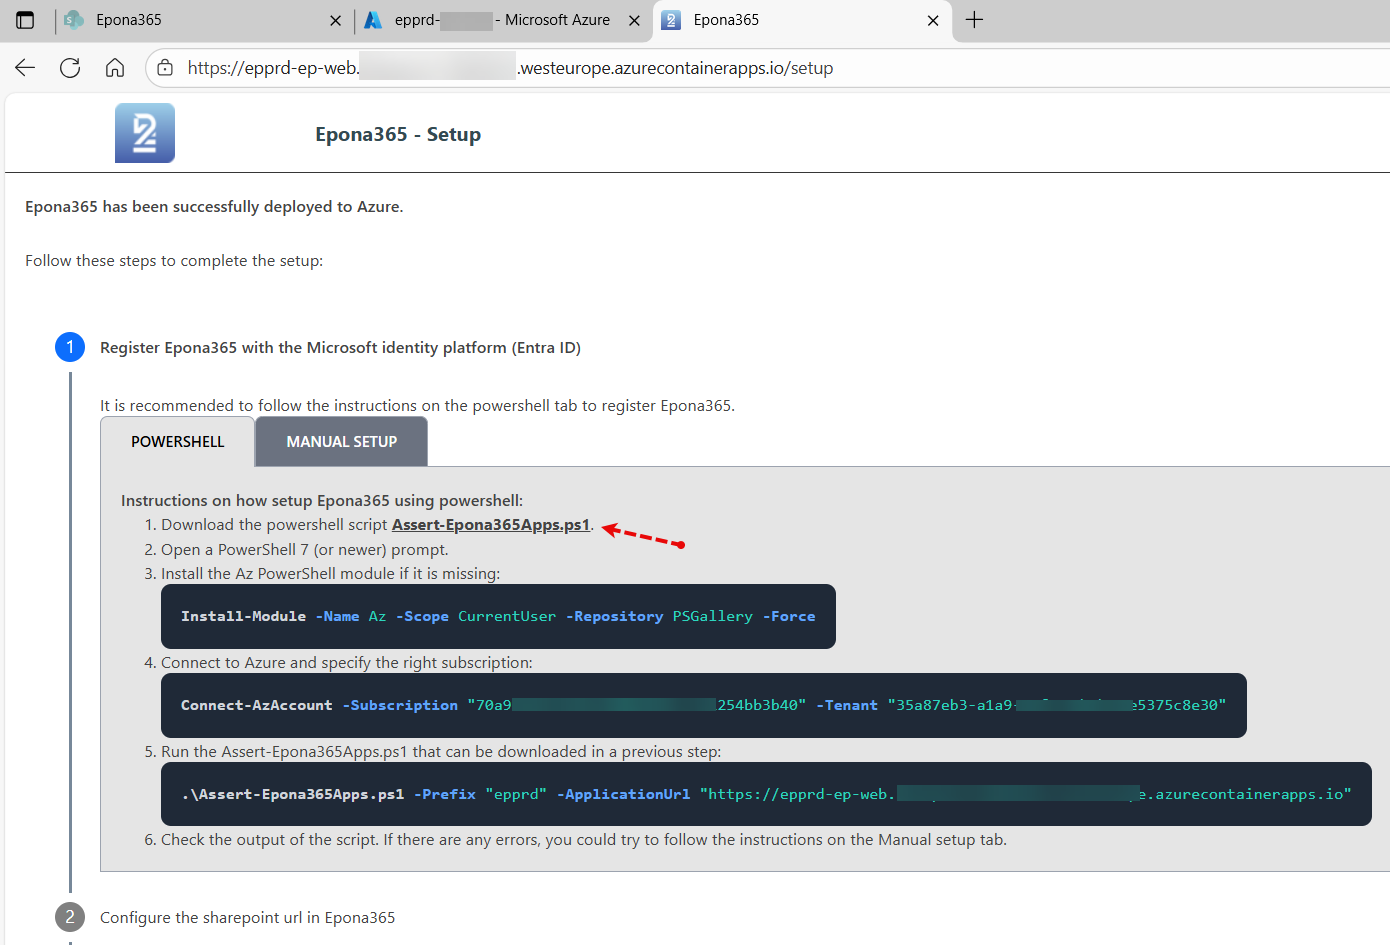Go to the browser home icon

[x=115, y=68]
